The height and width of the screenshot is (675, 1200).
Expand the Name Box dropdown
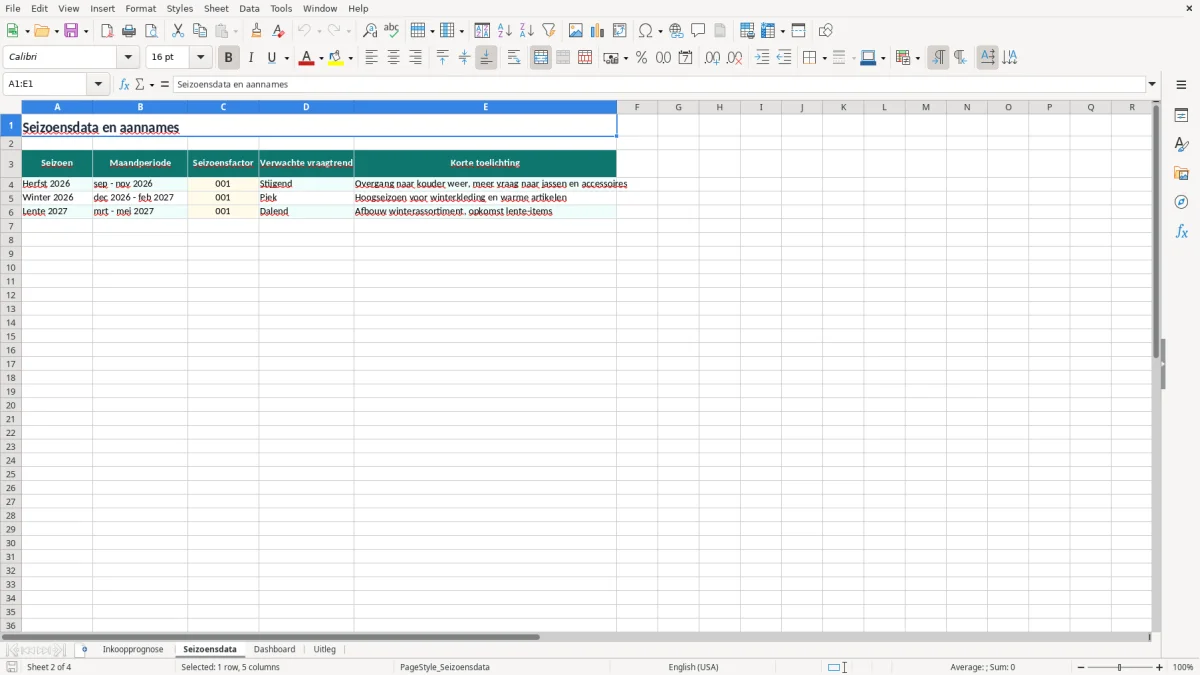coord(98,85)
